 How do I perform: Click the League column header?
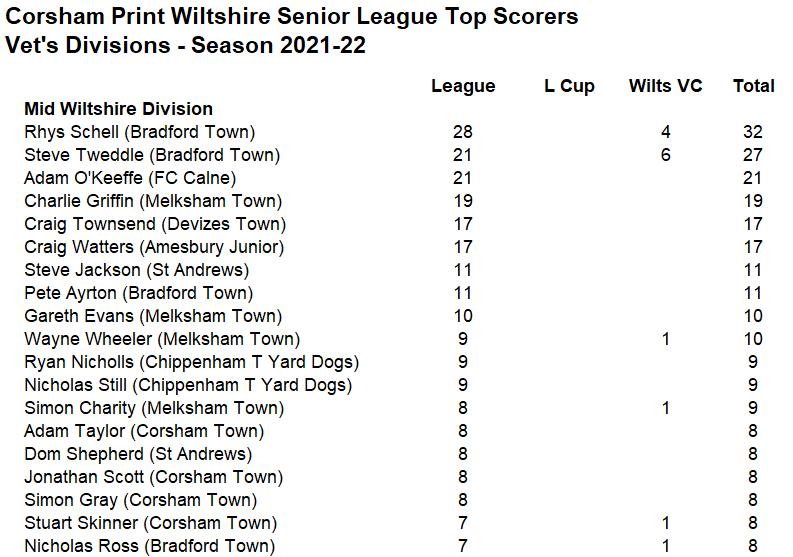click(x=463, y=87)
